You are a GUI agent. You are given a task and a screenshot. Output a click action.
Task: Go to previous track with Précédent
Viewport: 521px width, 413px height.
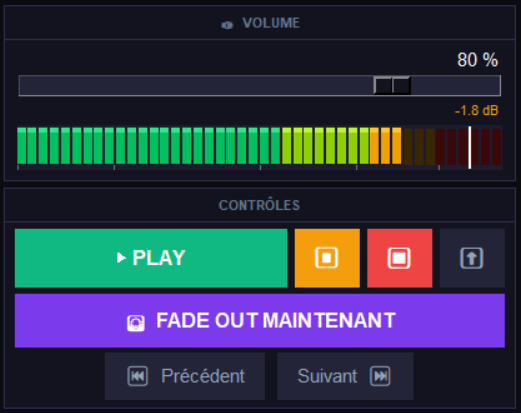[x=185, y=376]
